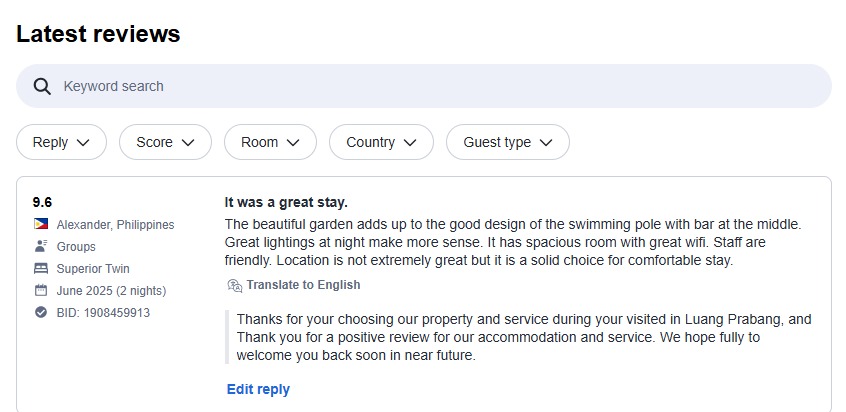
Task: Open the Reply filter dropdown
Action: click(62, 142)
